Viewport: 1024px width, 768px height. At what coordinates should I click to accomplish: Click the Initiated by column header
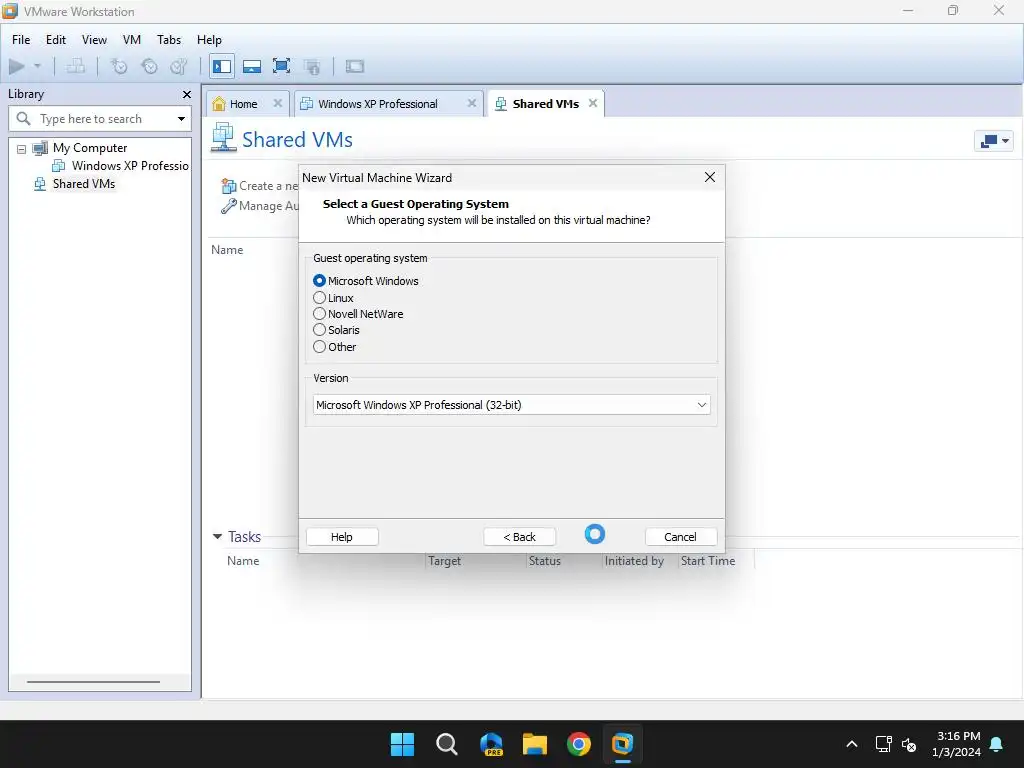[x=634, y=561]
